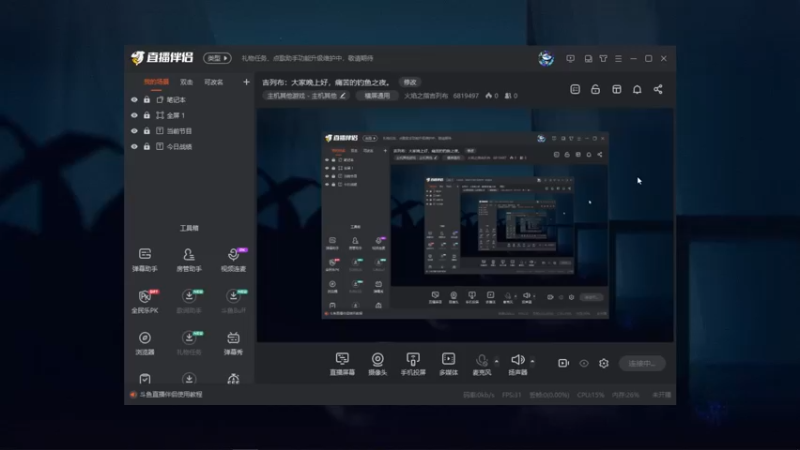Image resolution: width=800 pixels, height=450 pixels.
Task: Expand the microphone options arrow
Action: click(496, 361)
